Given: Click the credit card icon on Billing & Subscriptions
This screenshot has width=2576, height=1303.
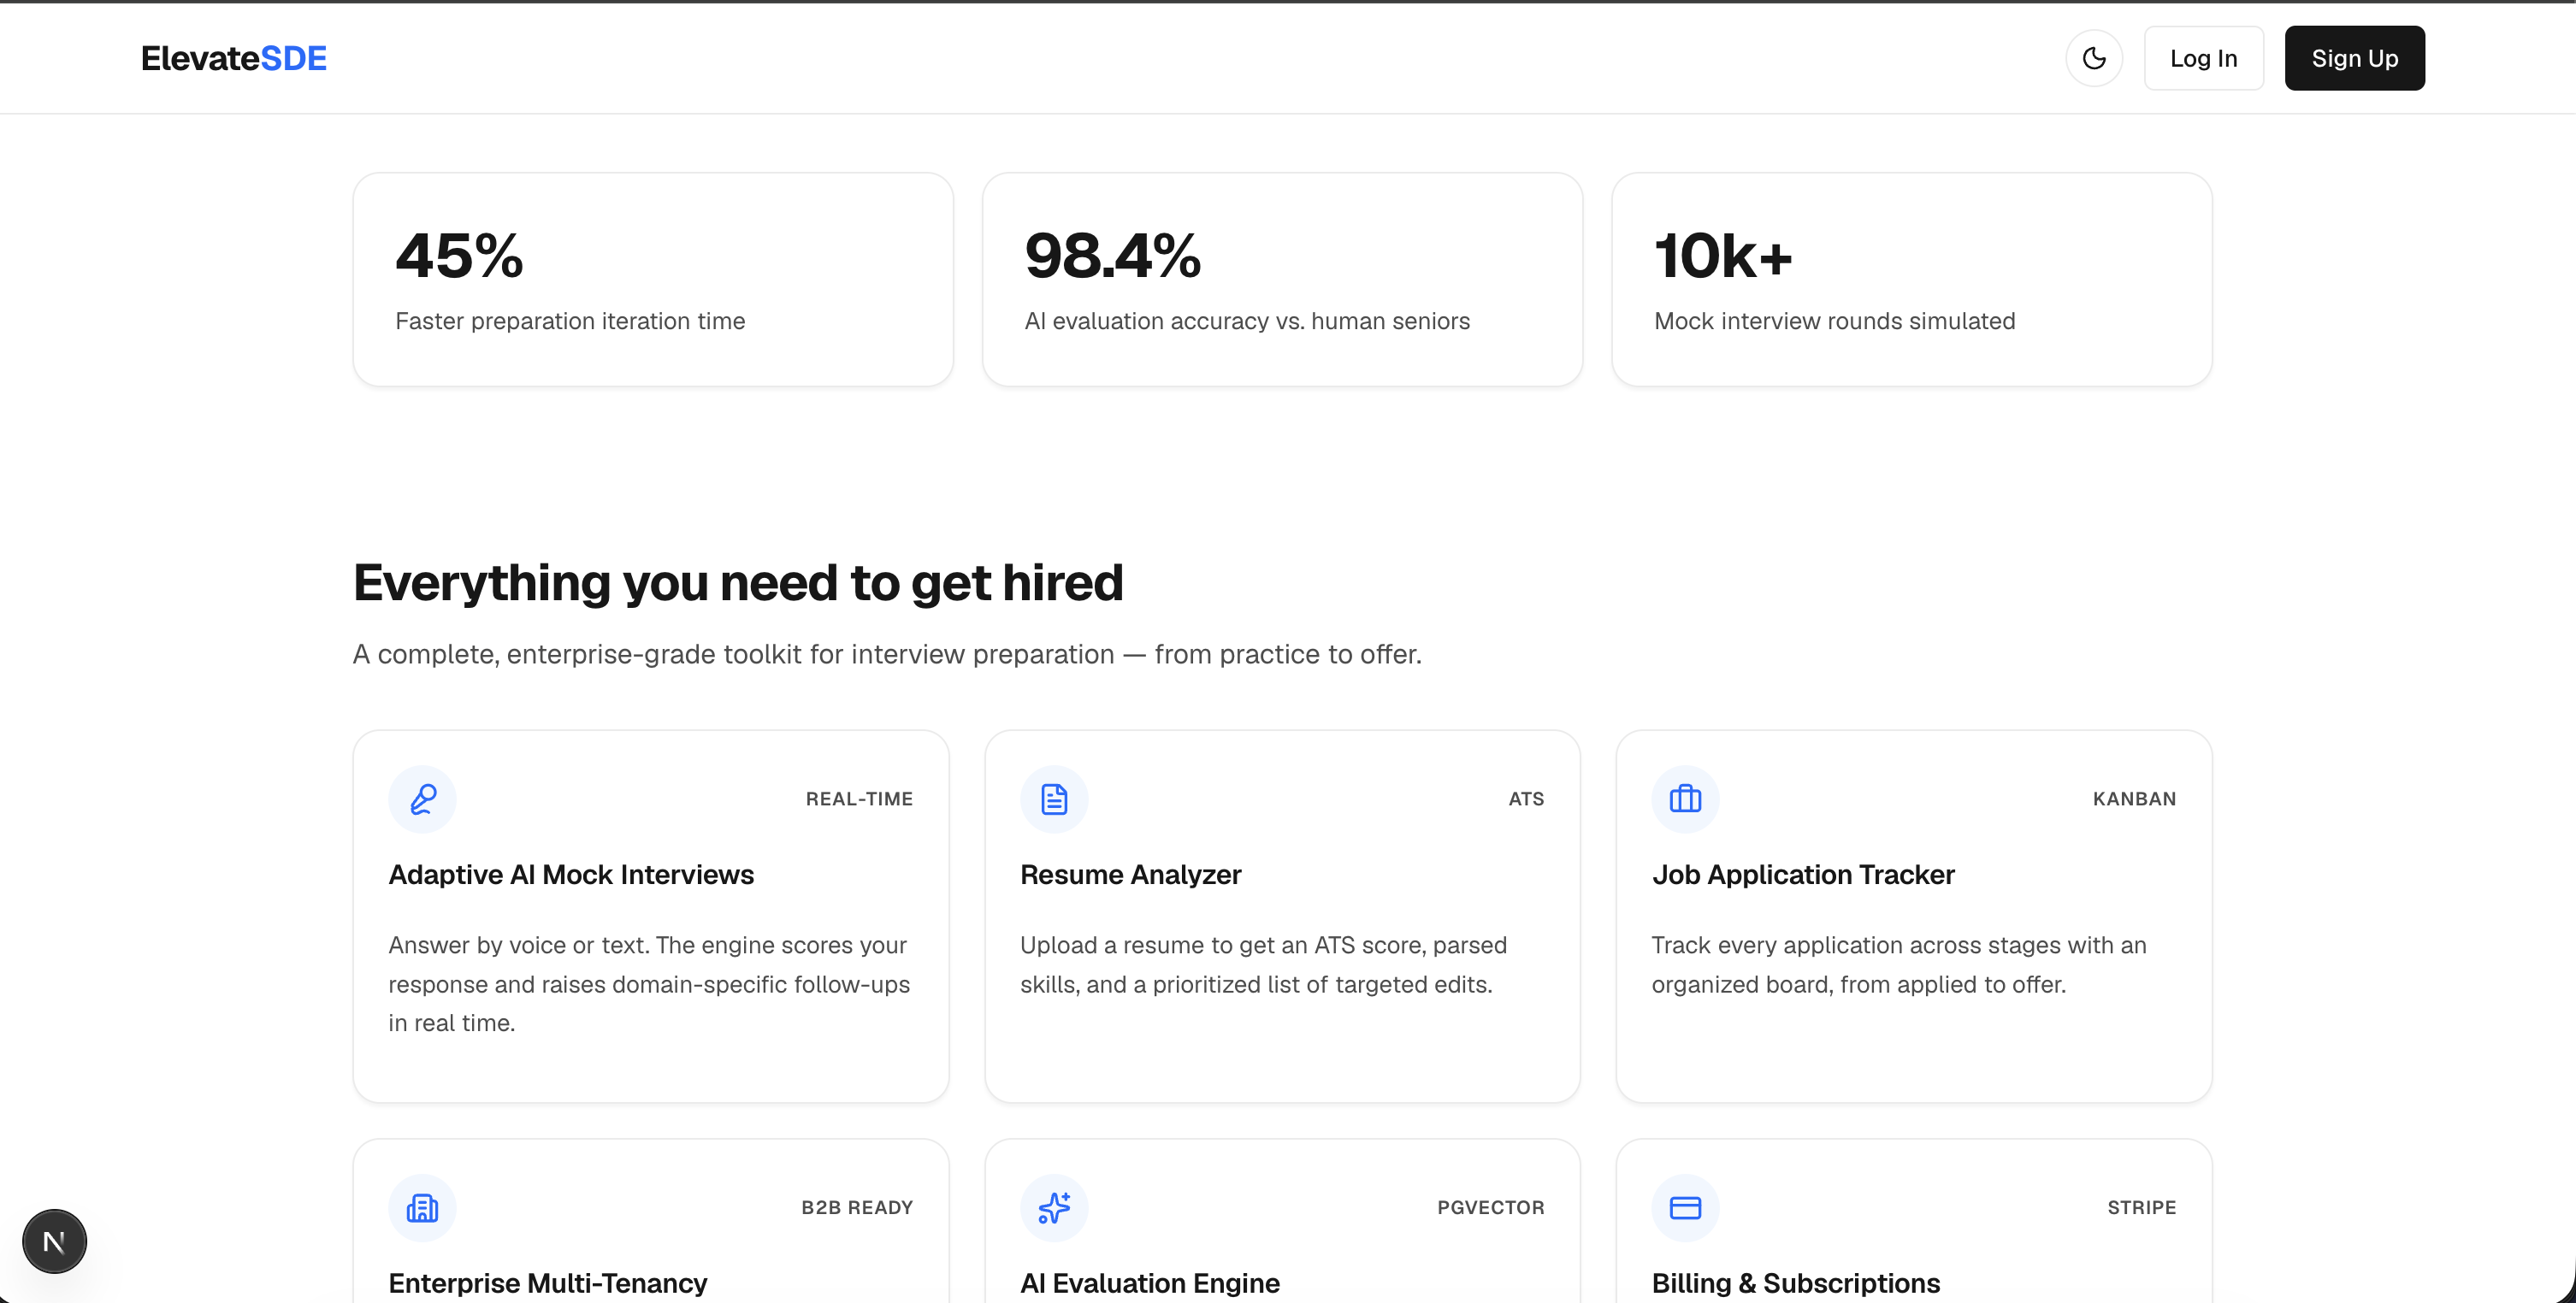Looking at the screenshot, I should click(x=1685, y=1208).
